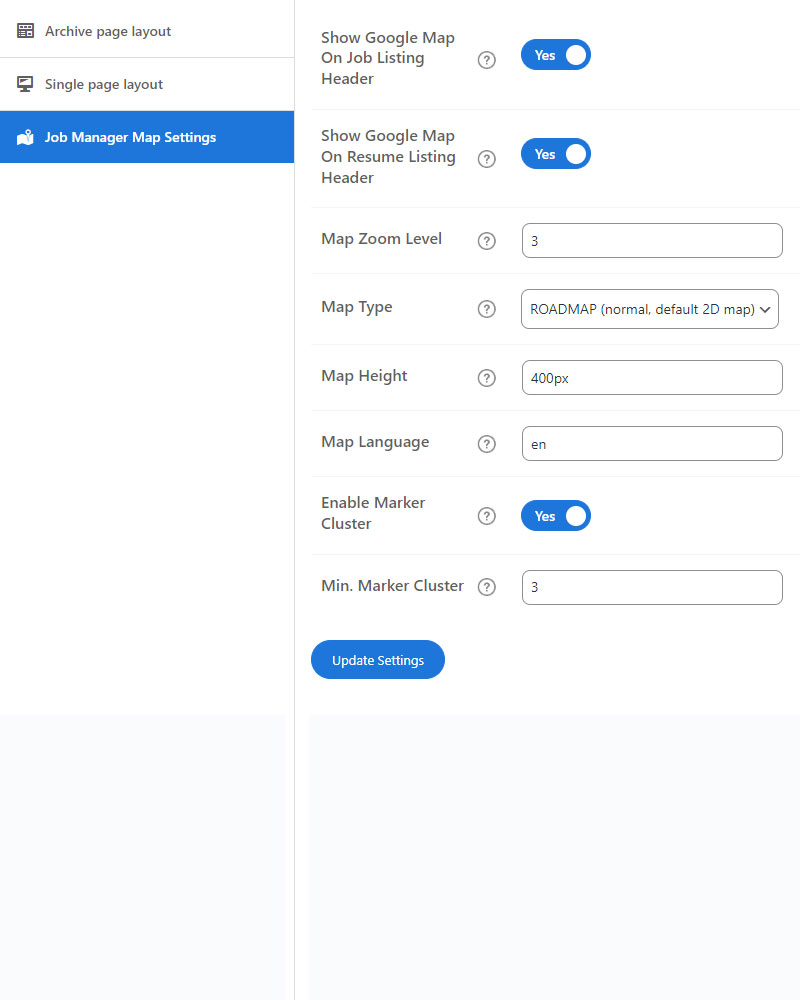The width and height of the screenshot is (800, 1000).
Task: Open the Map Type dropdown
Action: click(x=650, y=309)
